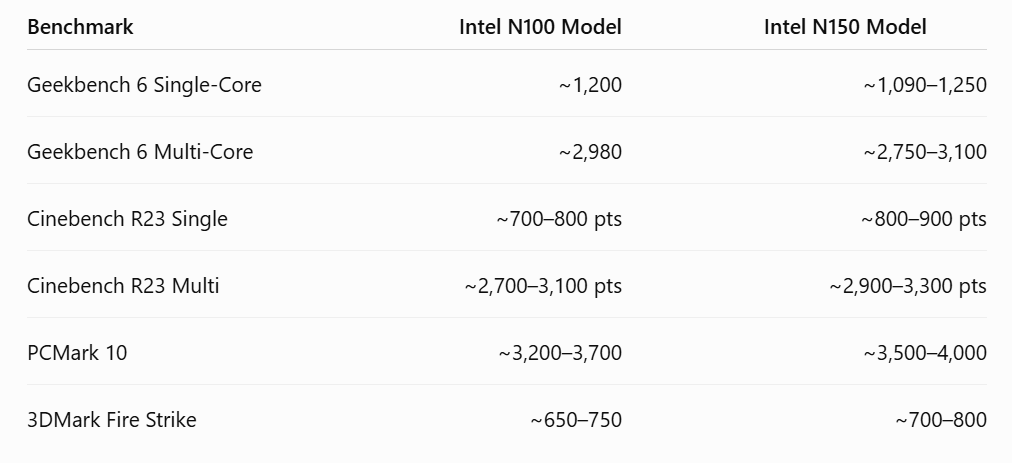This screenshot has width=1012, height=463.
Task: Click the ~1,200 N100 single-core score
Action: pyautogui.click(x=590, y=85)
